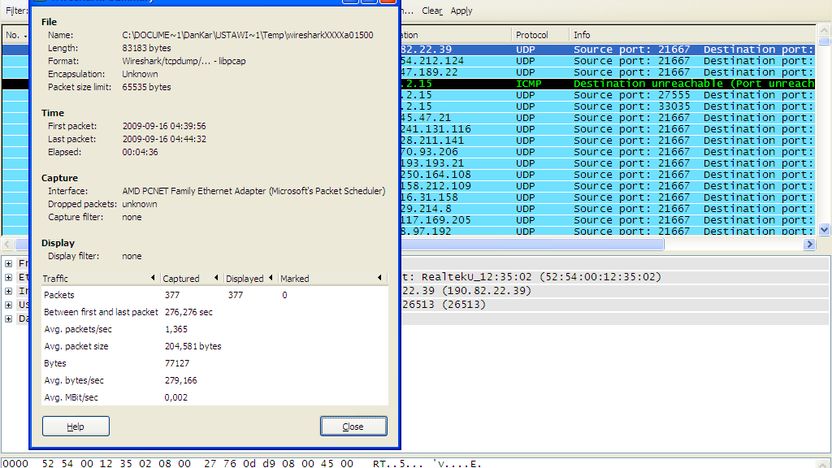Click the Elapsed time value 00:04:36

point(140,152)
